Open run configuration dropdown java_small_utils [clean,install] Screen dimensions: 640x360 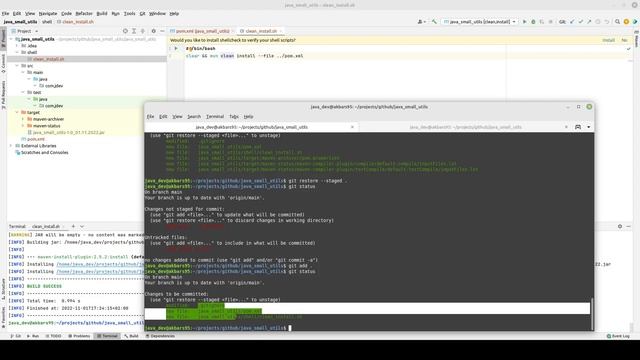pyautogui.click(x=480, y=22)
